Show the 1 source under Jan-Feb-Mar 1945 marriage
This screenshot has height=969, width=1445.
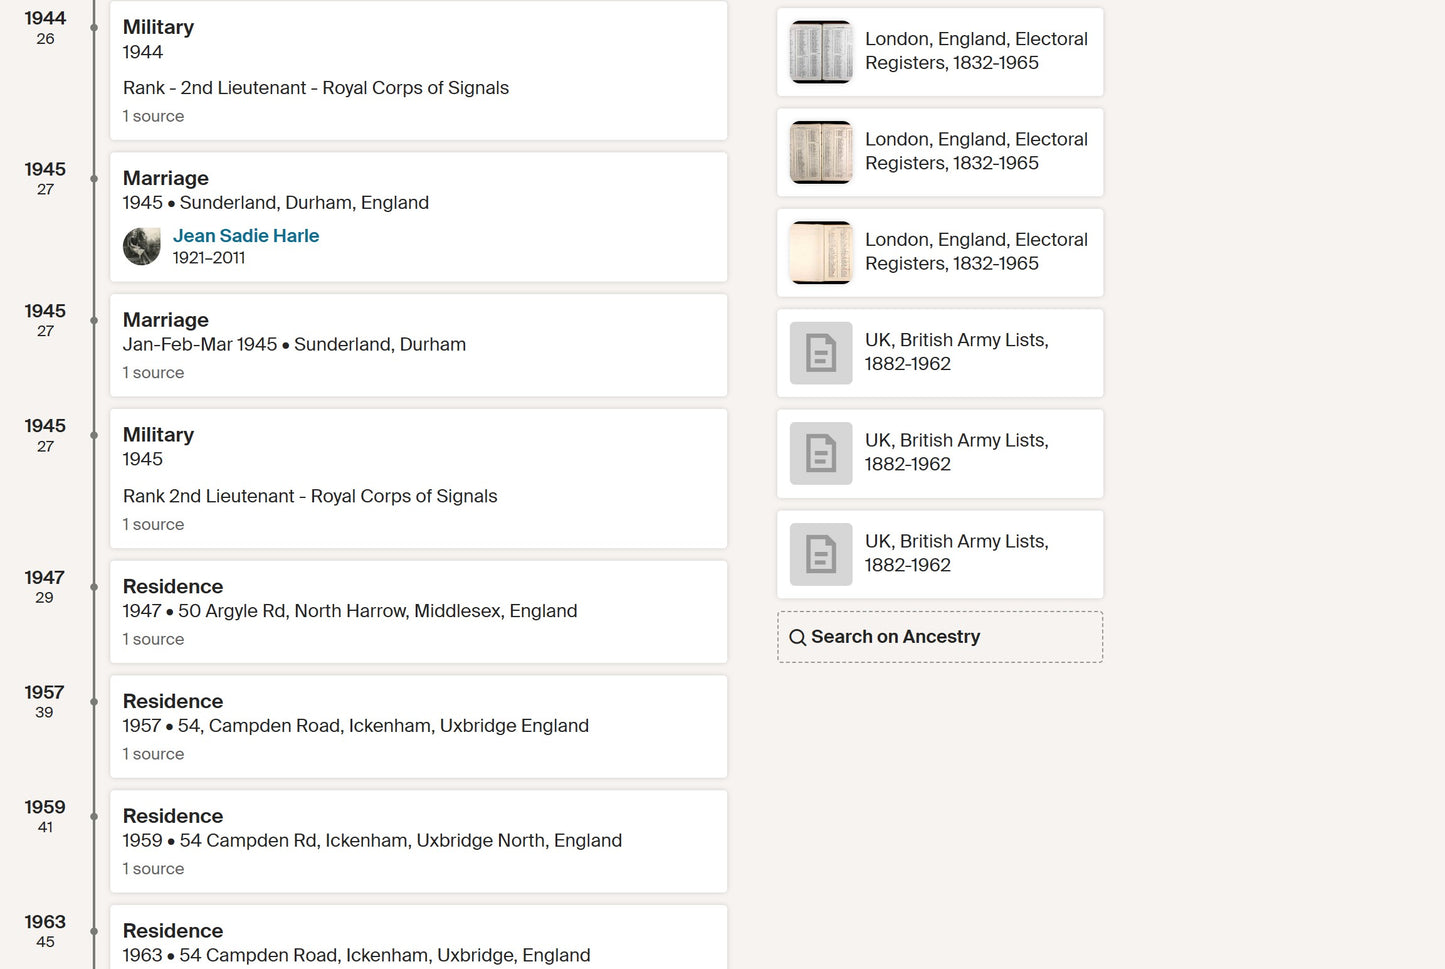pyautogui.click(x=153, y=373)
